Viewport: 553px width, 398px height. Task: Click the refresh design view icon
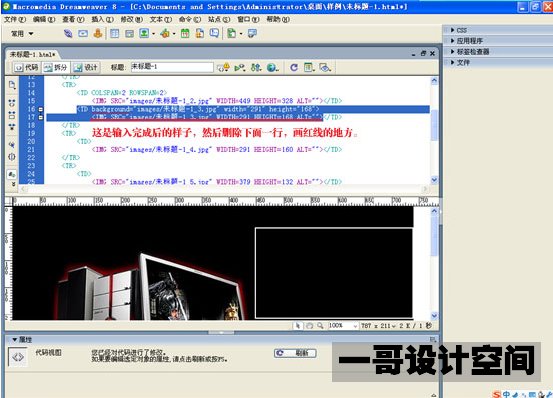[294, 67]
